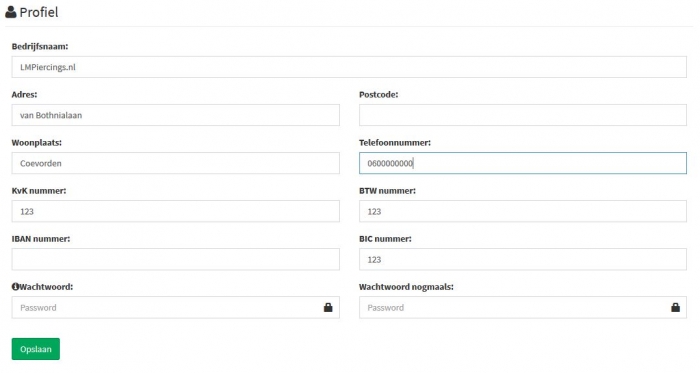Image resolution: width=700 pixels, height=373 pixels.
Task: Click the empty IBAN nummer field
Action: (x=175, y=260)
